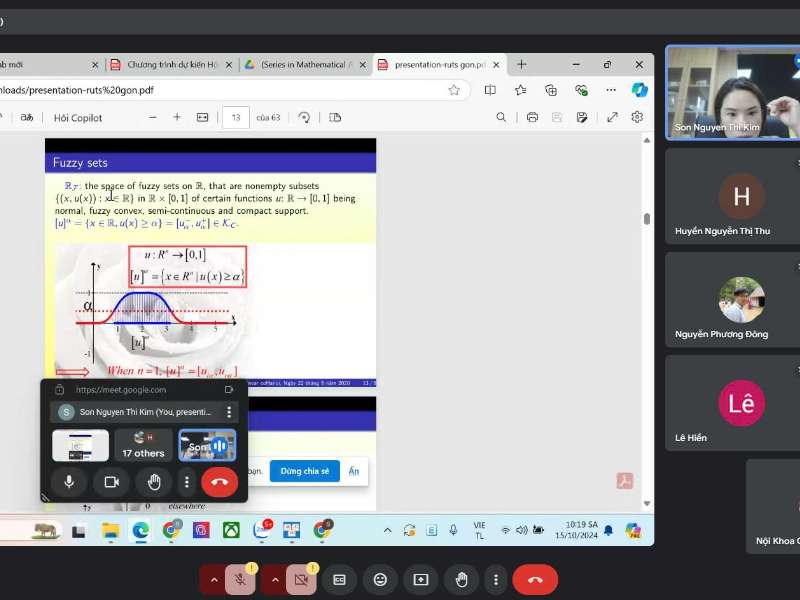The height and width of the screenshot is (600, 800).
Task: Zoom in the PDF with the plus icon
Action: pyautogui.click(x=177, y=117)
